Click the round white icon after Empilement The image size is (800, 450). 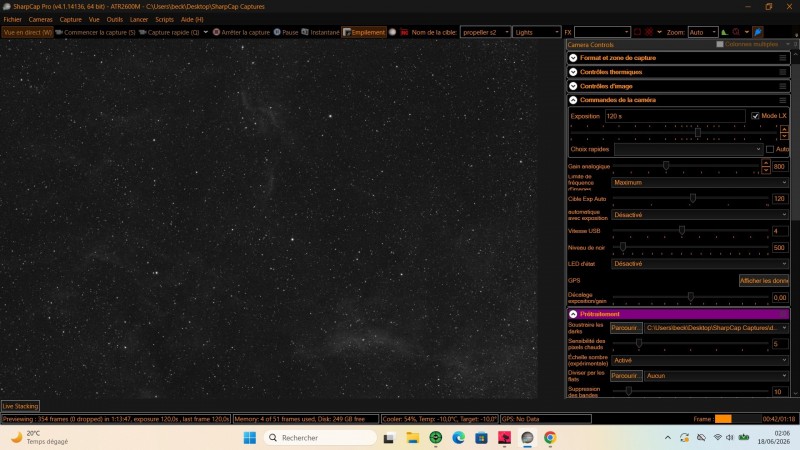click(x=392, y=32)
